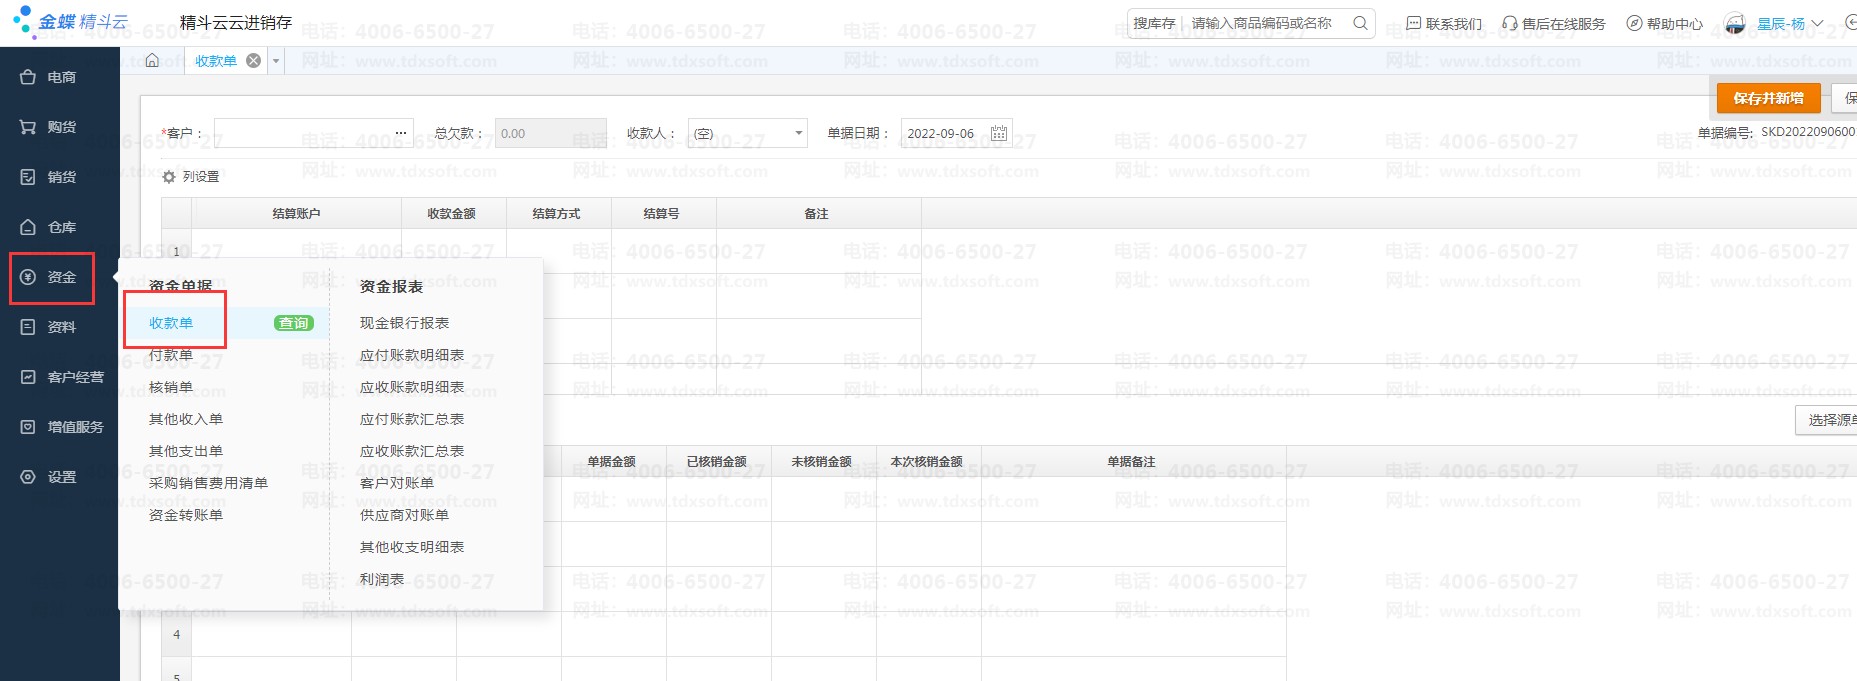Click the search magnifier icon
This screenshot has width=1857, height=681.
click(x=1360, y=23)
